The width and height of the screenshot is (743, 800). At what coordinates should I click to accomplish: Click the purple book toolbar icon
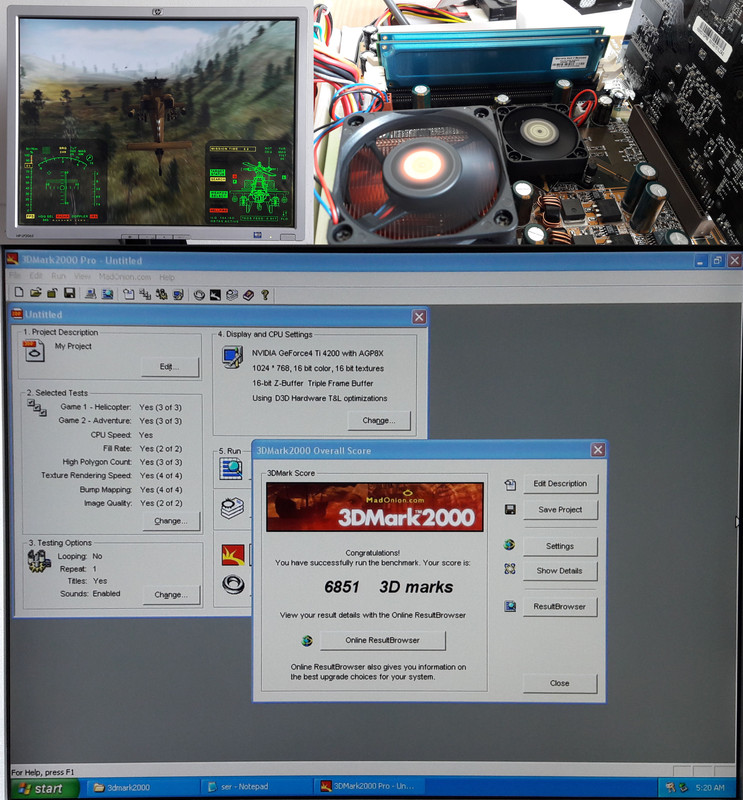click(x=249, y=295)
